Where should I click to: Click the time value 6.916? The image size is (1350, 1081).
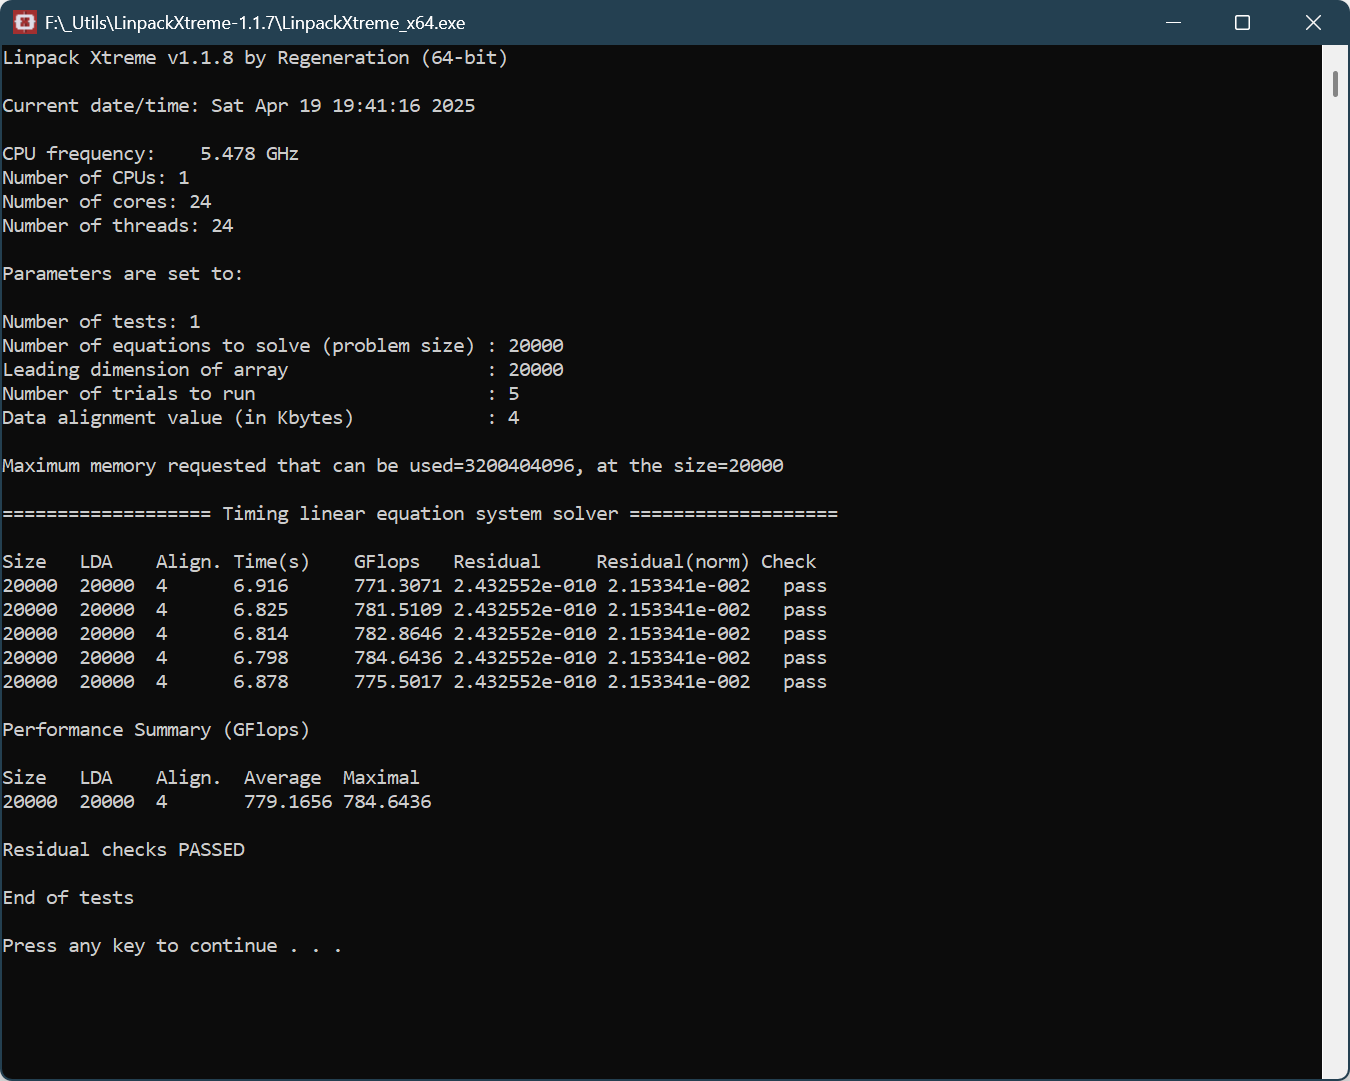coord(261,586)
